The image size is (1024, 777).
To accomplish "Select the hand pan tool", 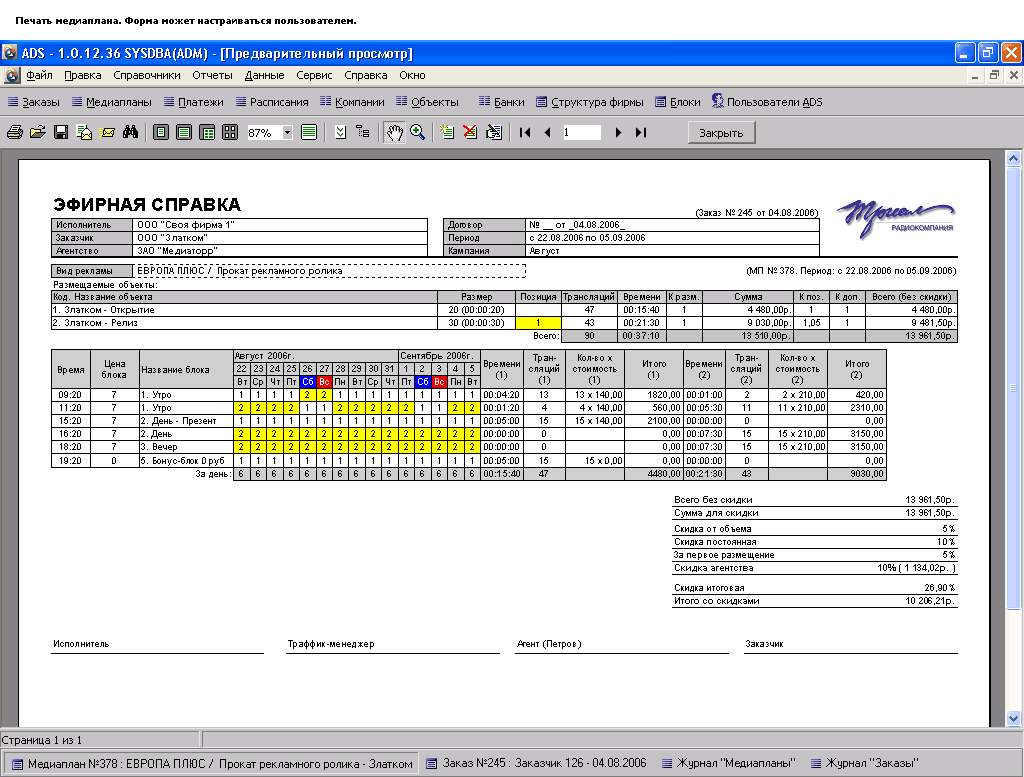I will click(394, 133).
